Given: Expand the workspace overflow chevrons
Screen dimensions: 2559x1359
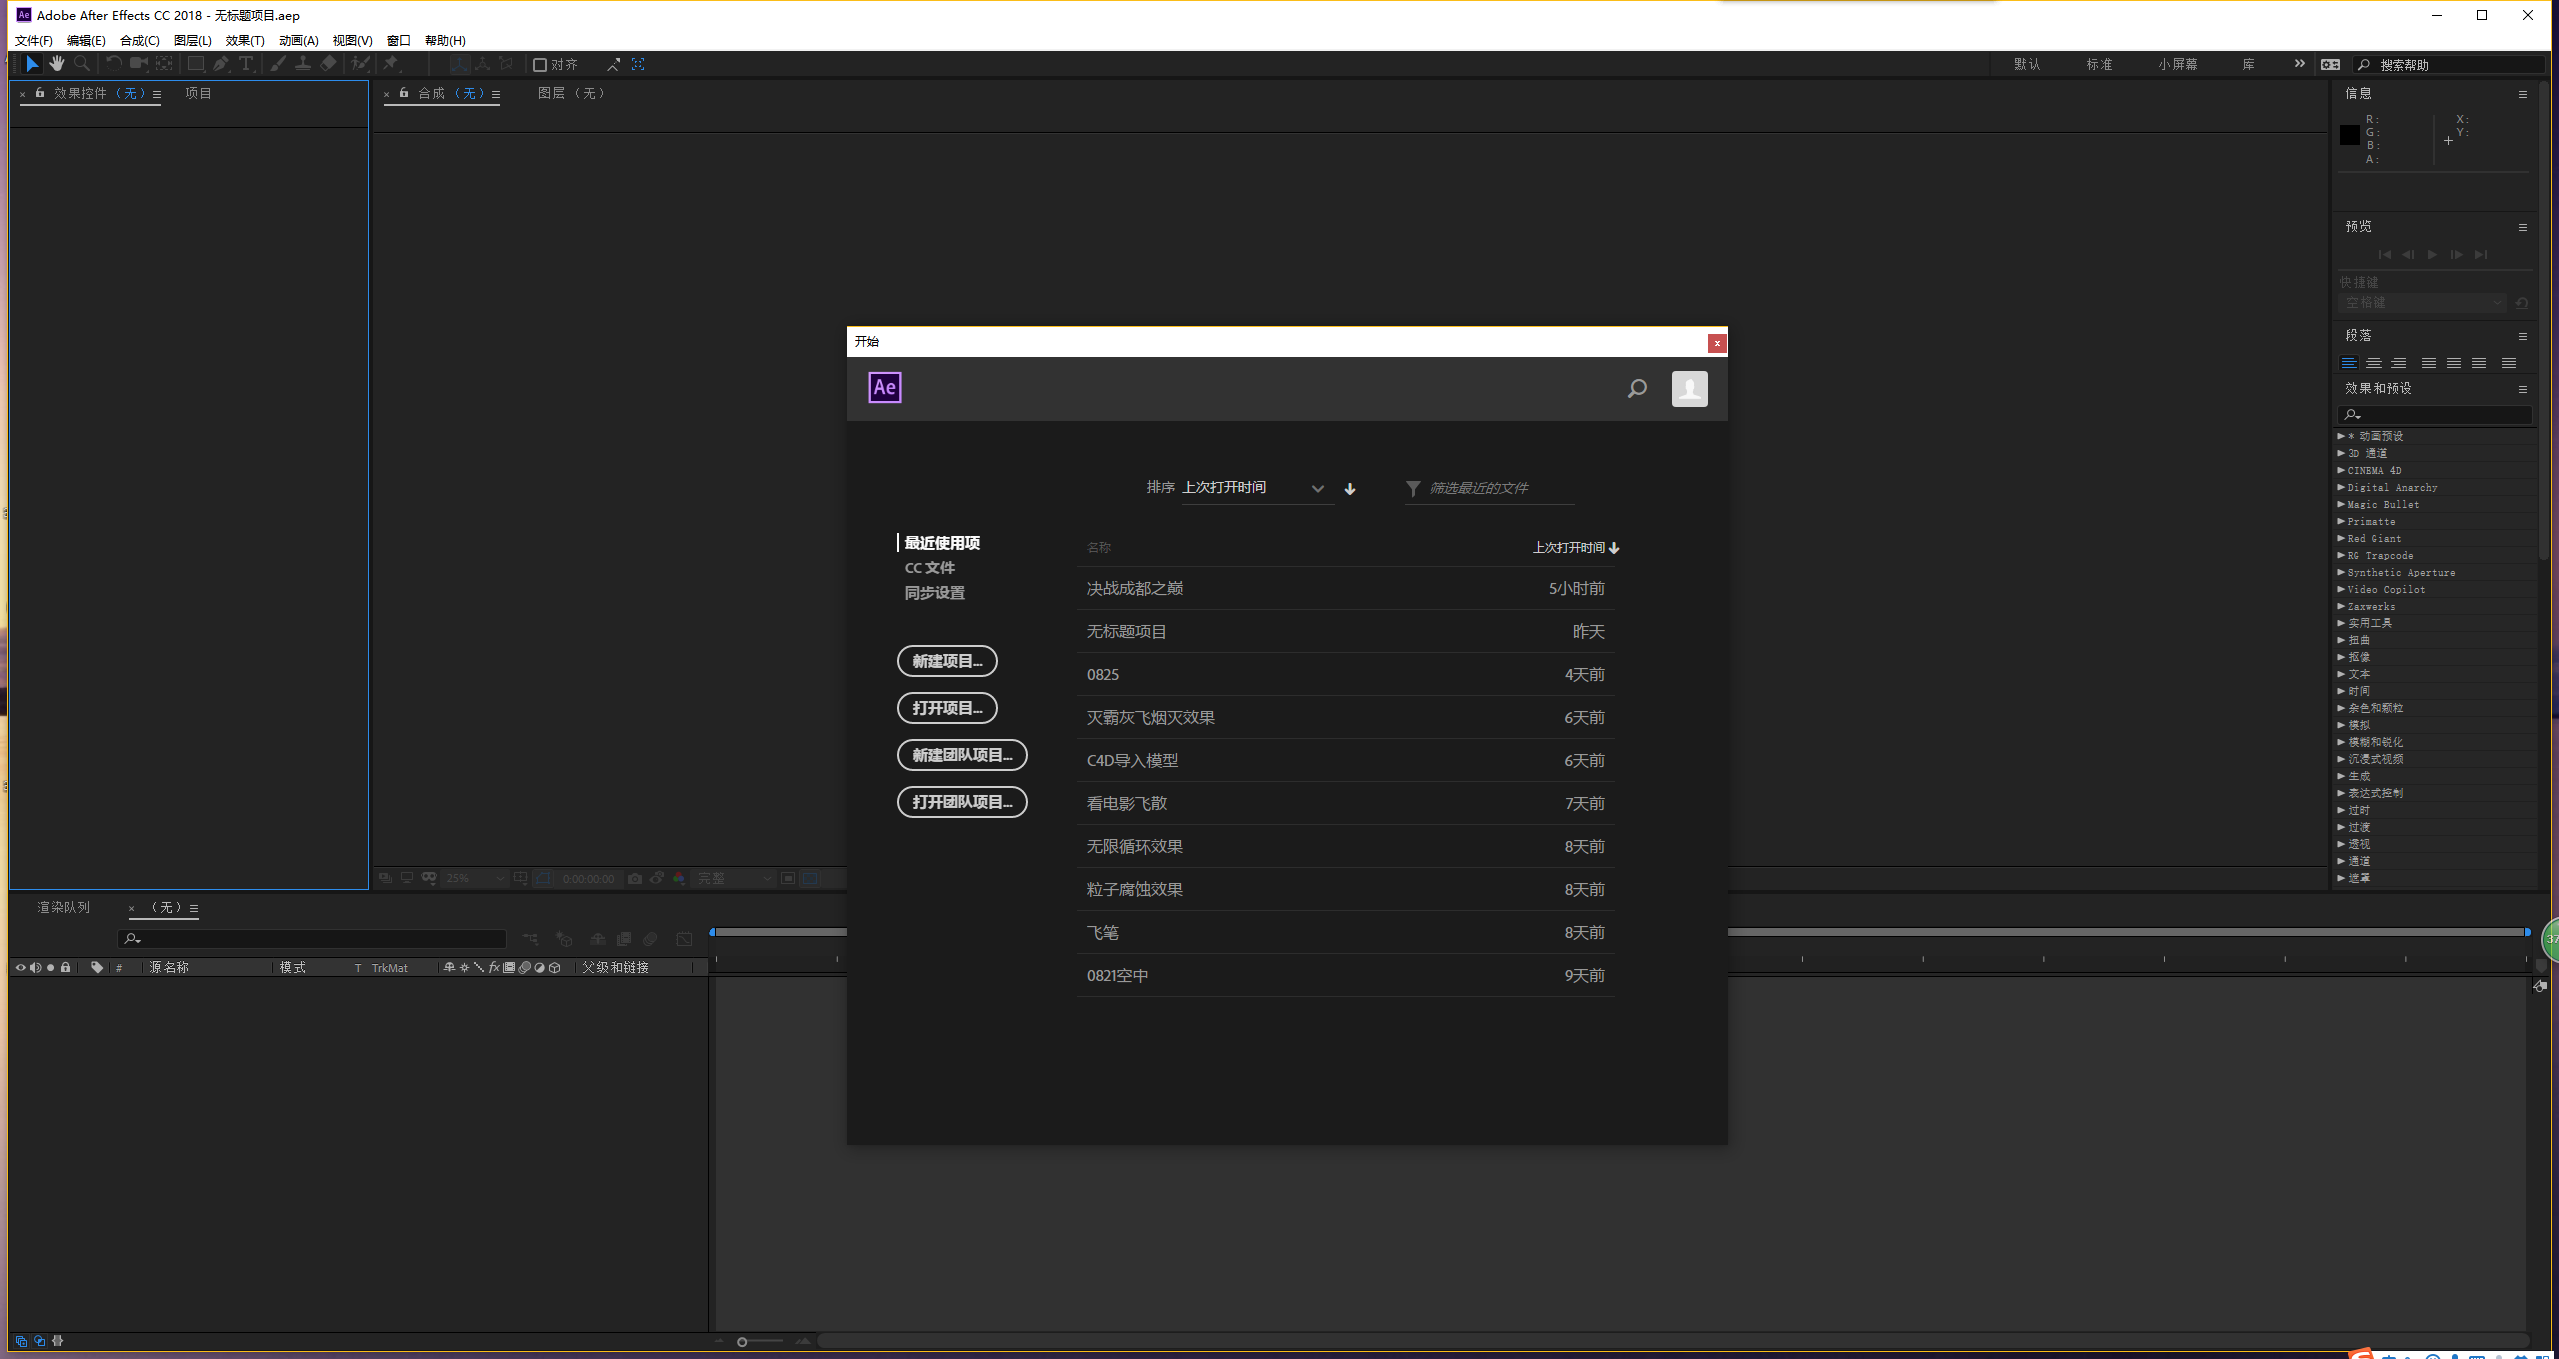Looking at the screenshot, I should 2300,63.
